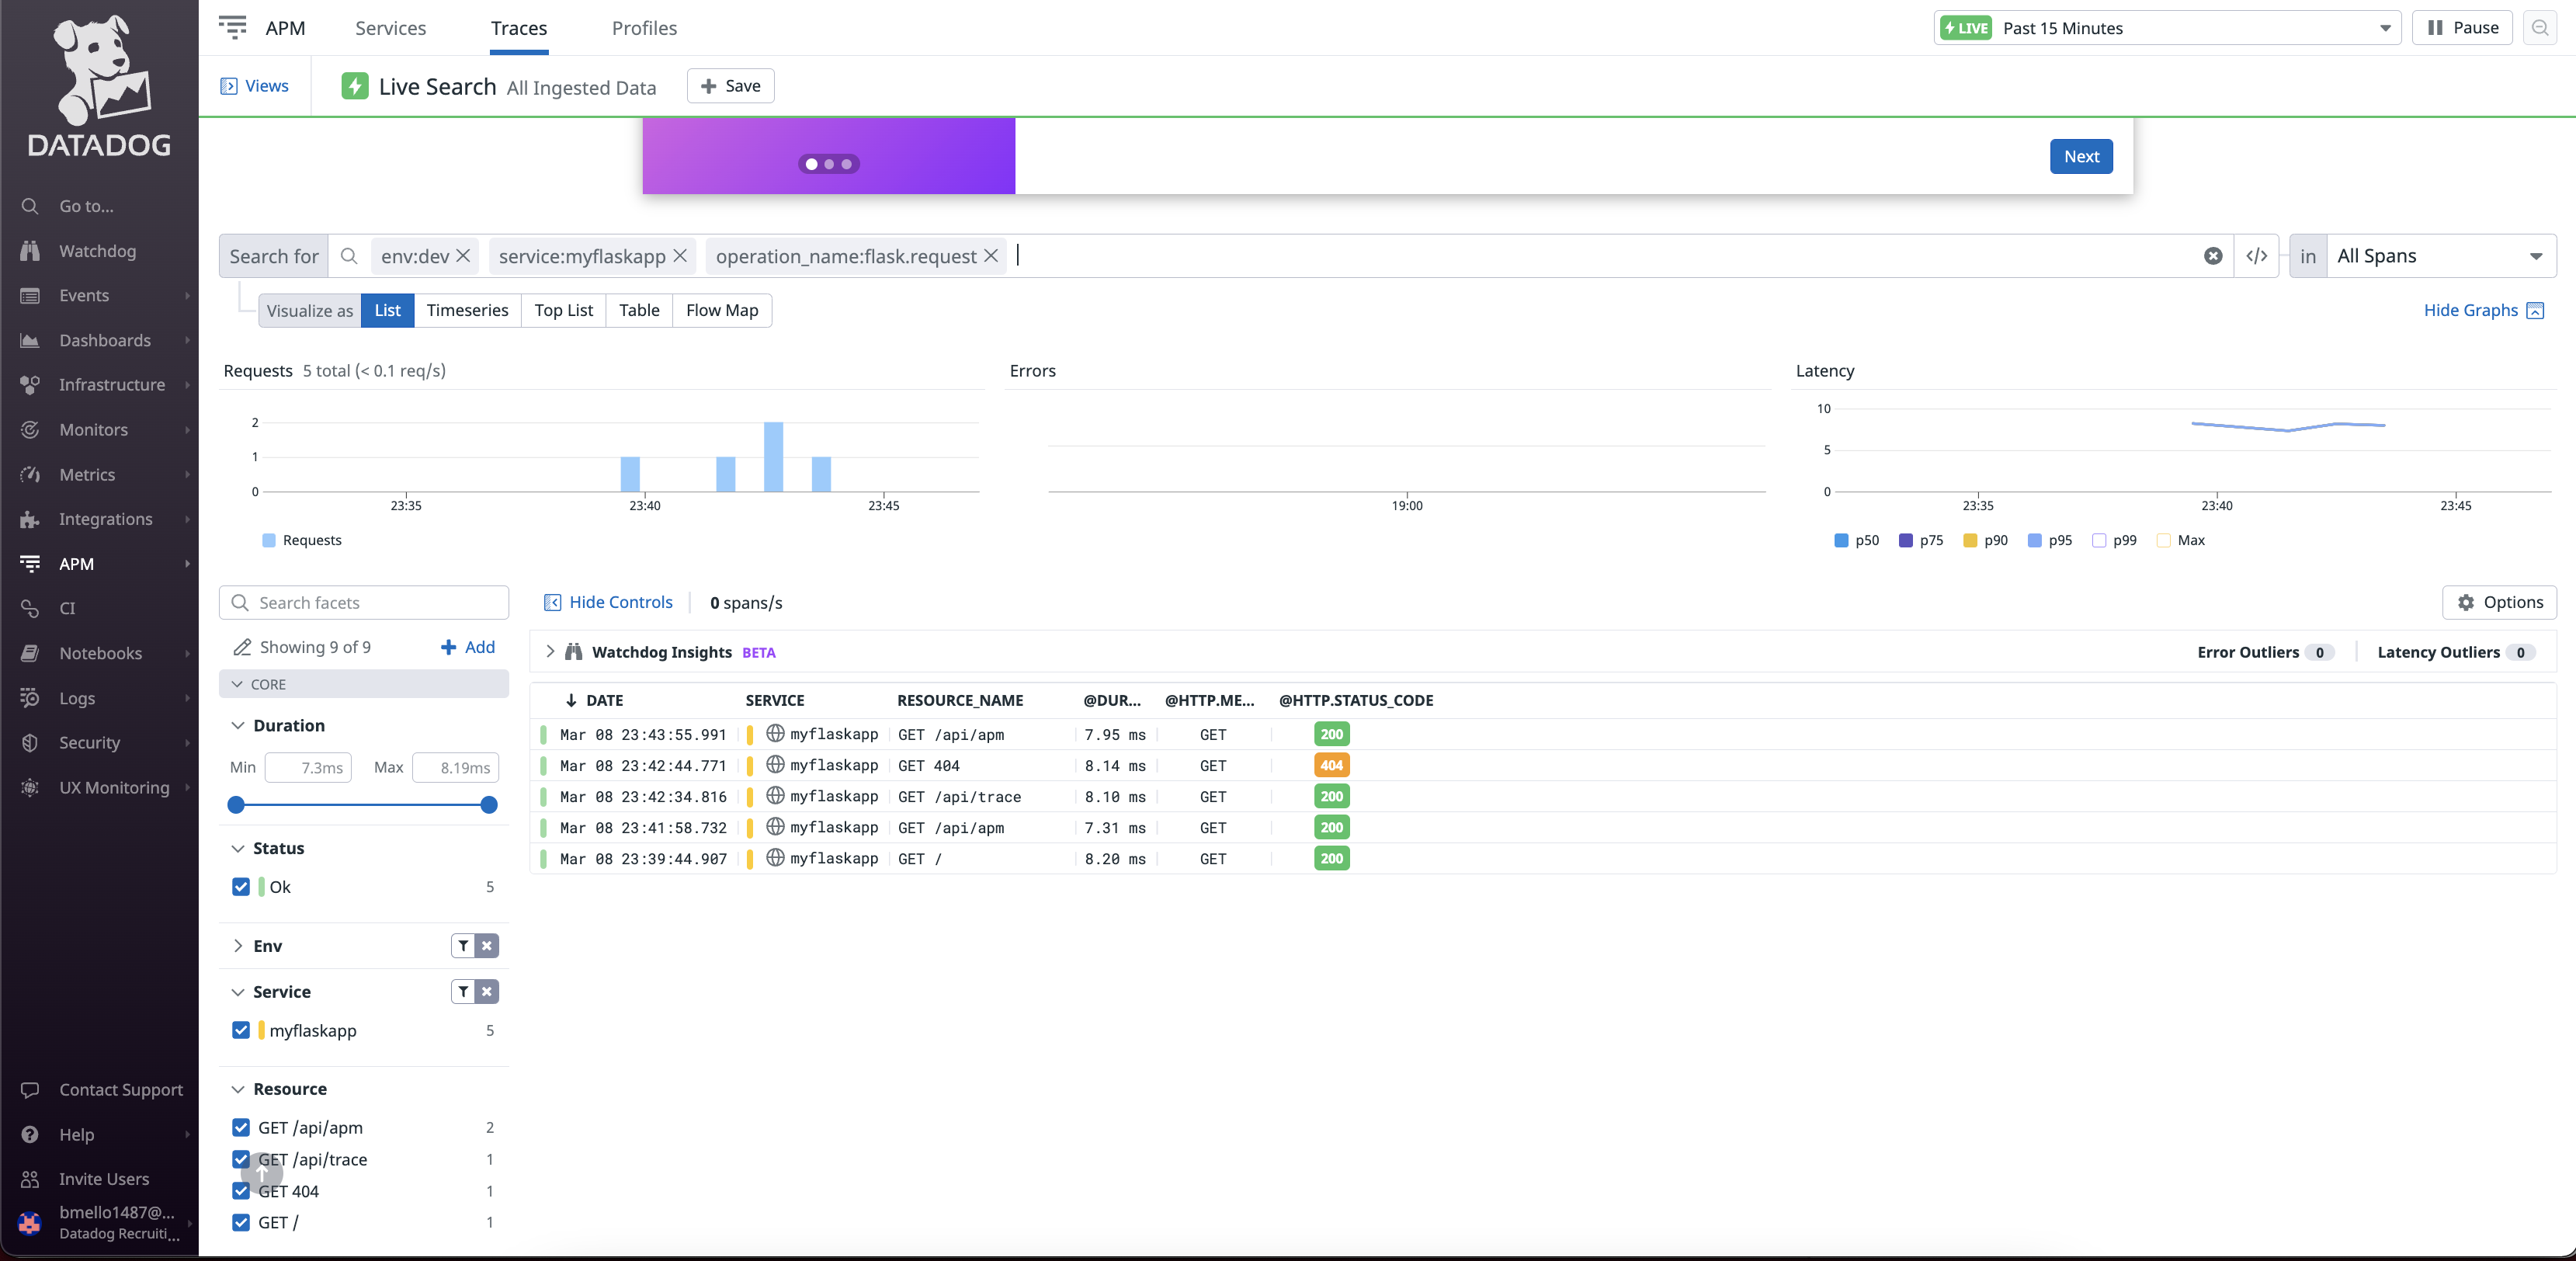Toggle p50 latency legend series
This screenshot has width=2576, height=1261.
1856,541
